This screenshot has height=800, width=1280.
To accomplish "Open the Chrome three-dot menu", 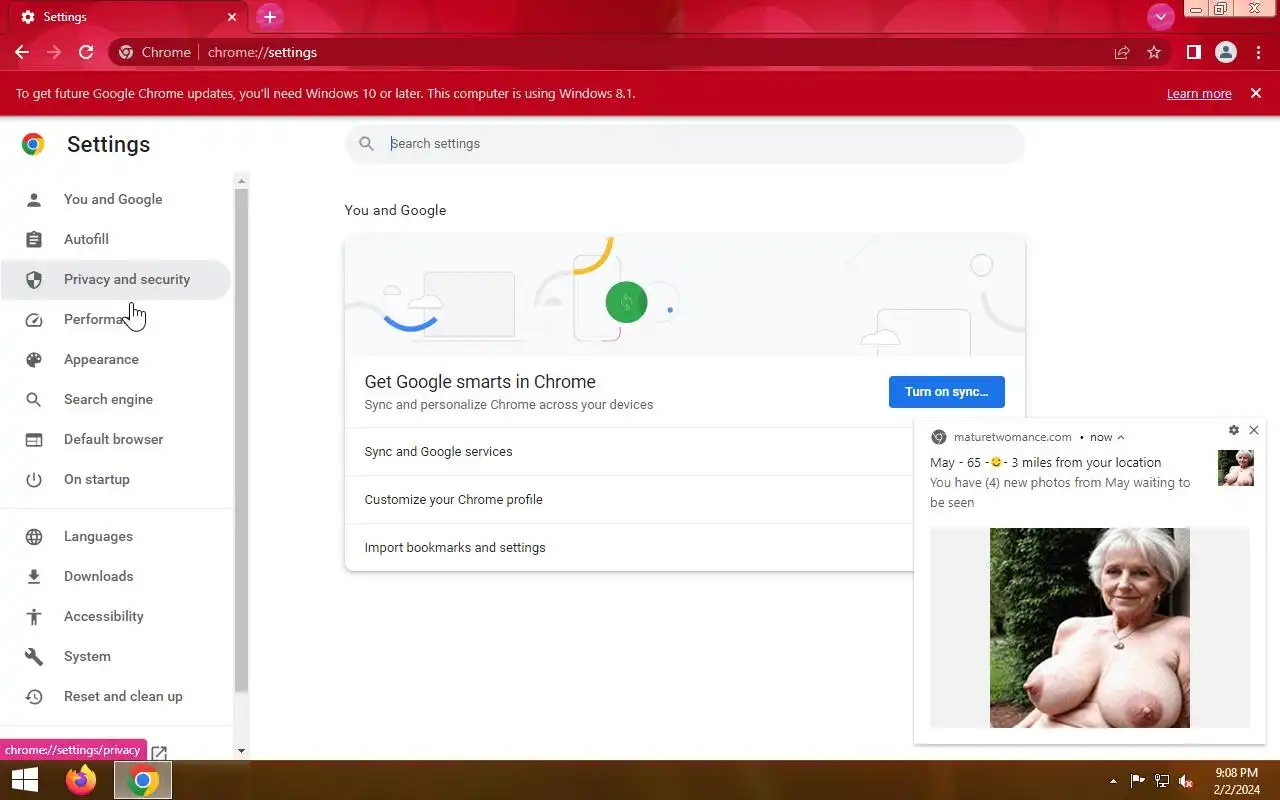I will (x=1258, y=52).
